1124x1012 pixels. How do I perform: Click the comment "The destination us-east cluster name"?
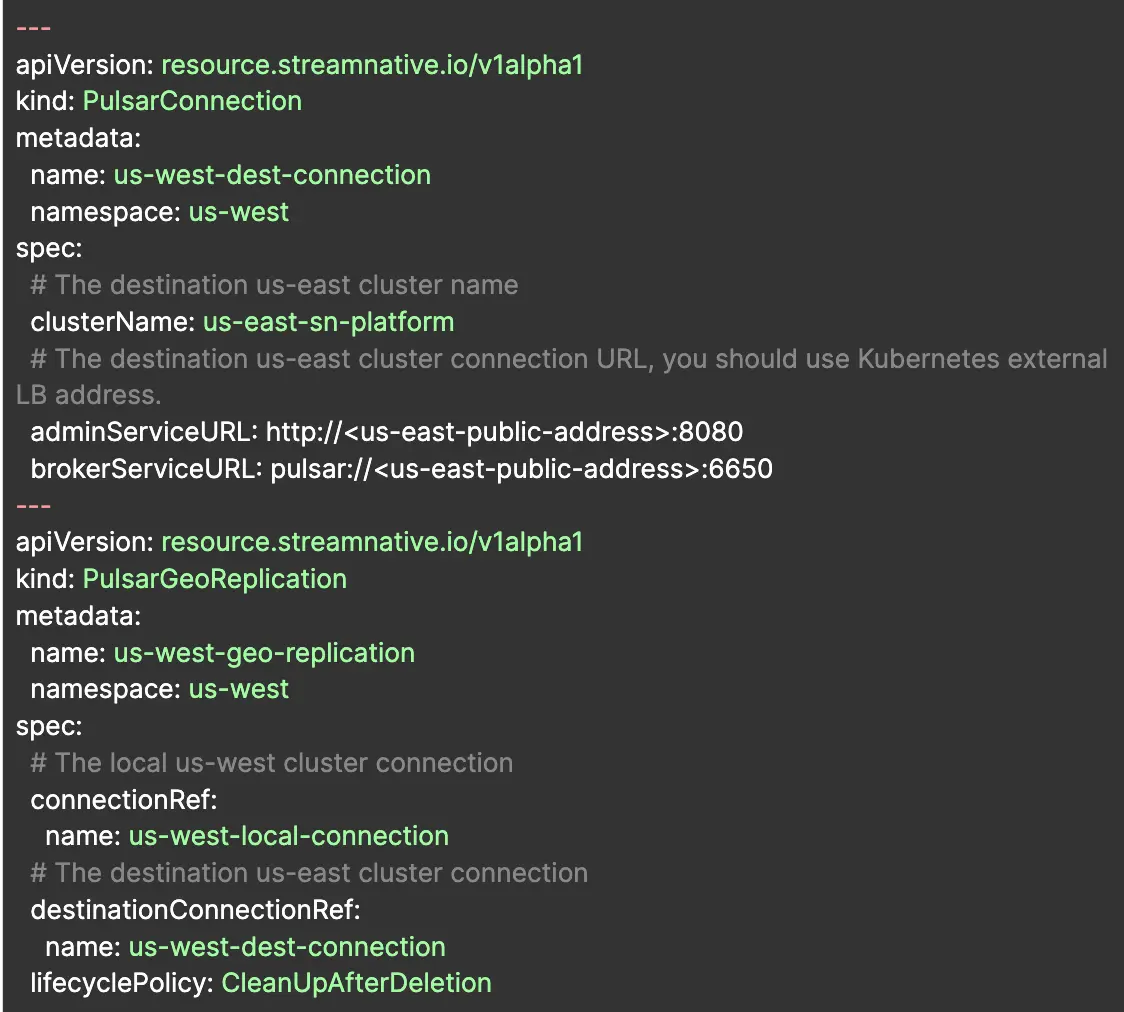(x=275, y=285)
